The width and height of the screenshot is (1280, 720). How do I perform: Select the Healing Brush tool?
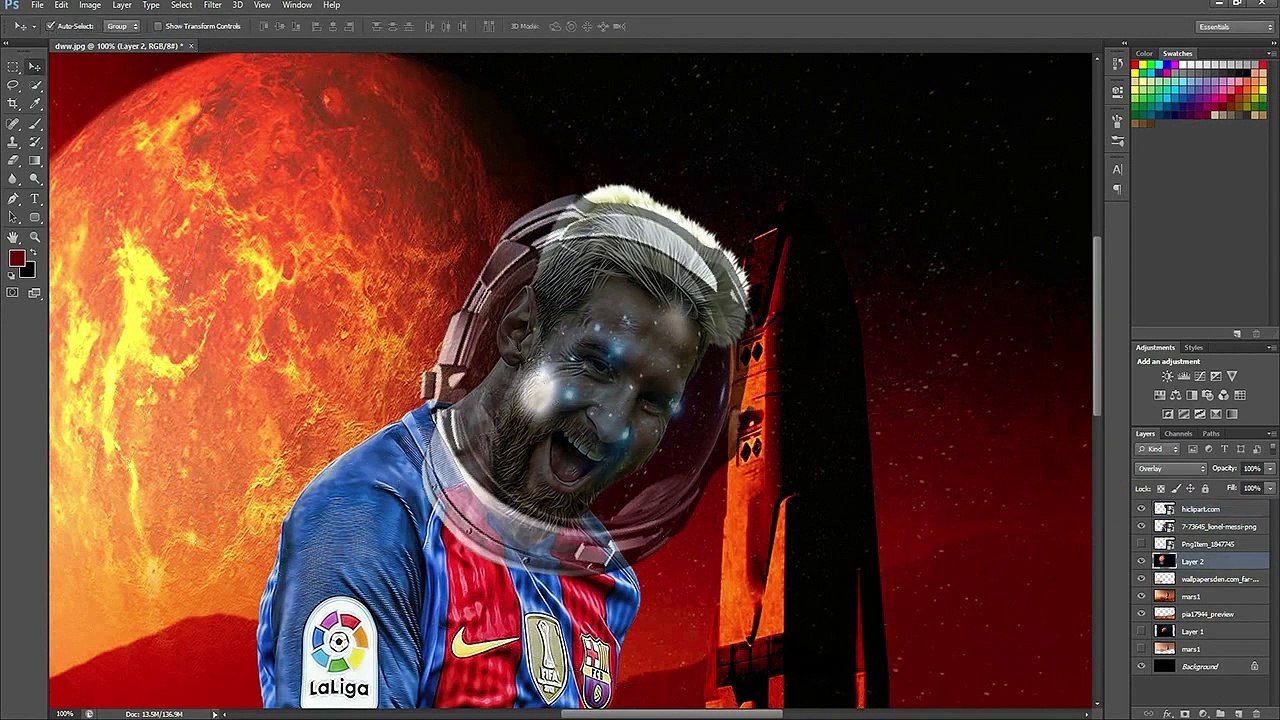[13, 124]
